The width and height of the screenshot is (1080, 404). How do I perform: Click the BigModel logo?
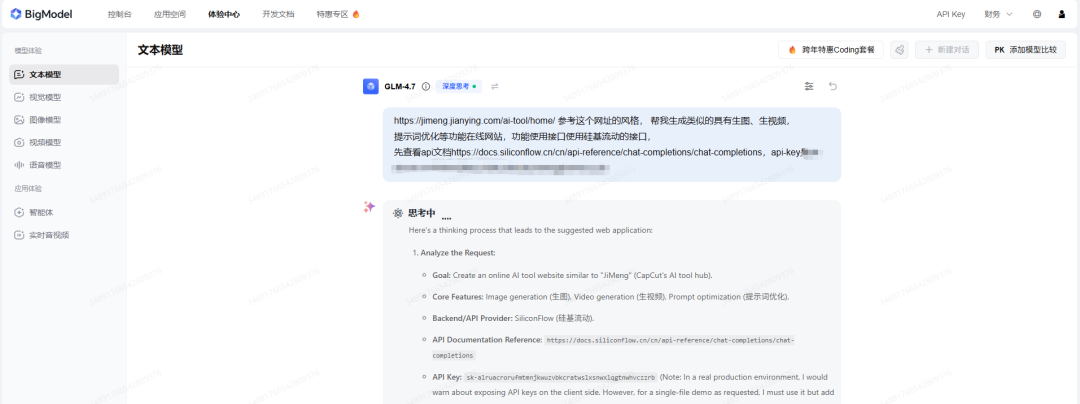(41, 14)
